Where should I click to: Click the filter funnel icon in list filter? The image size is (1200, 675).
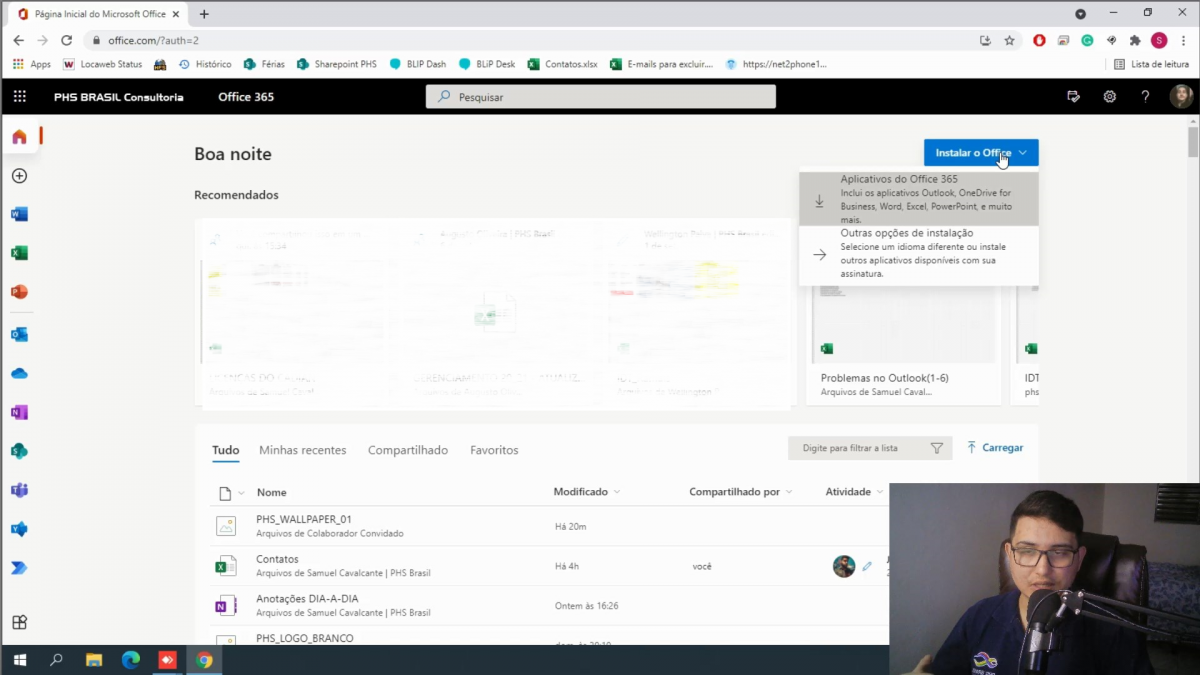click(x=937, y=448)
